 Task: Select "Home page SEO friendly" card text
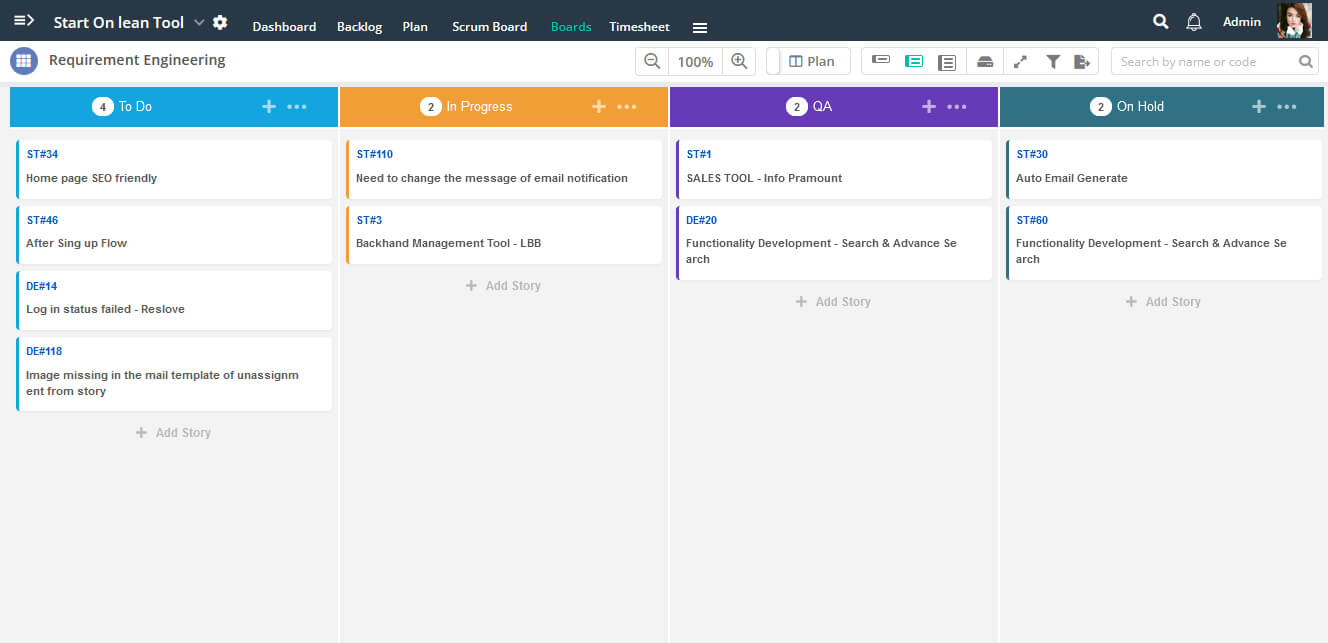click(x=92, y=178)
